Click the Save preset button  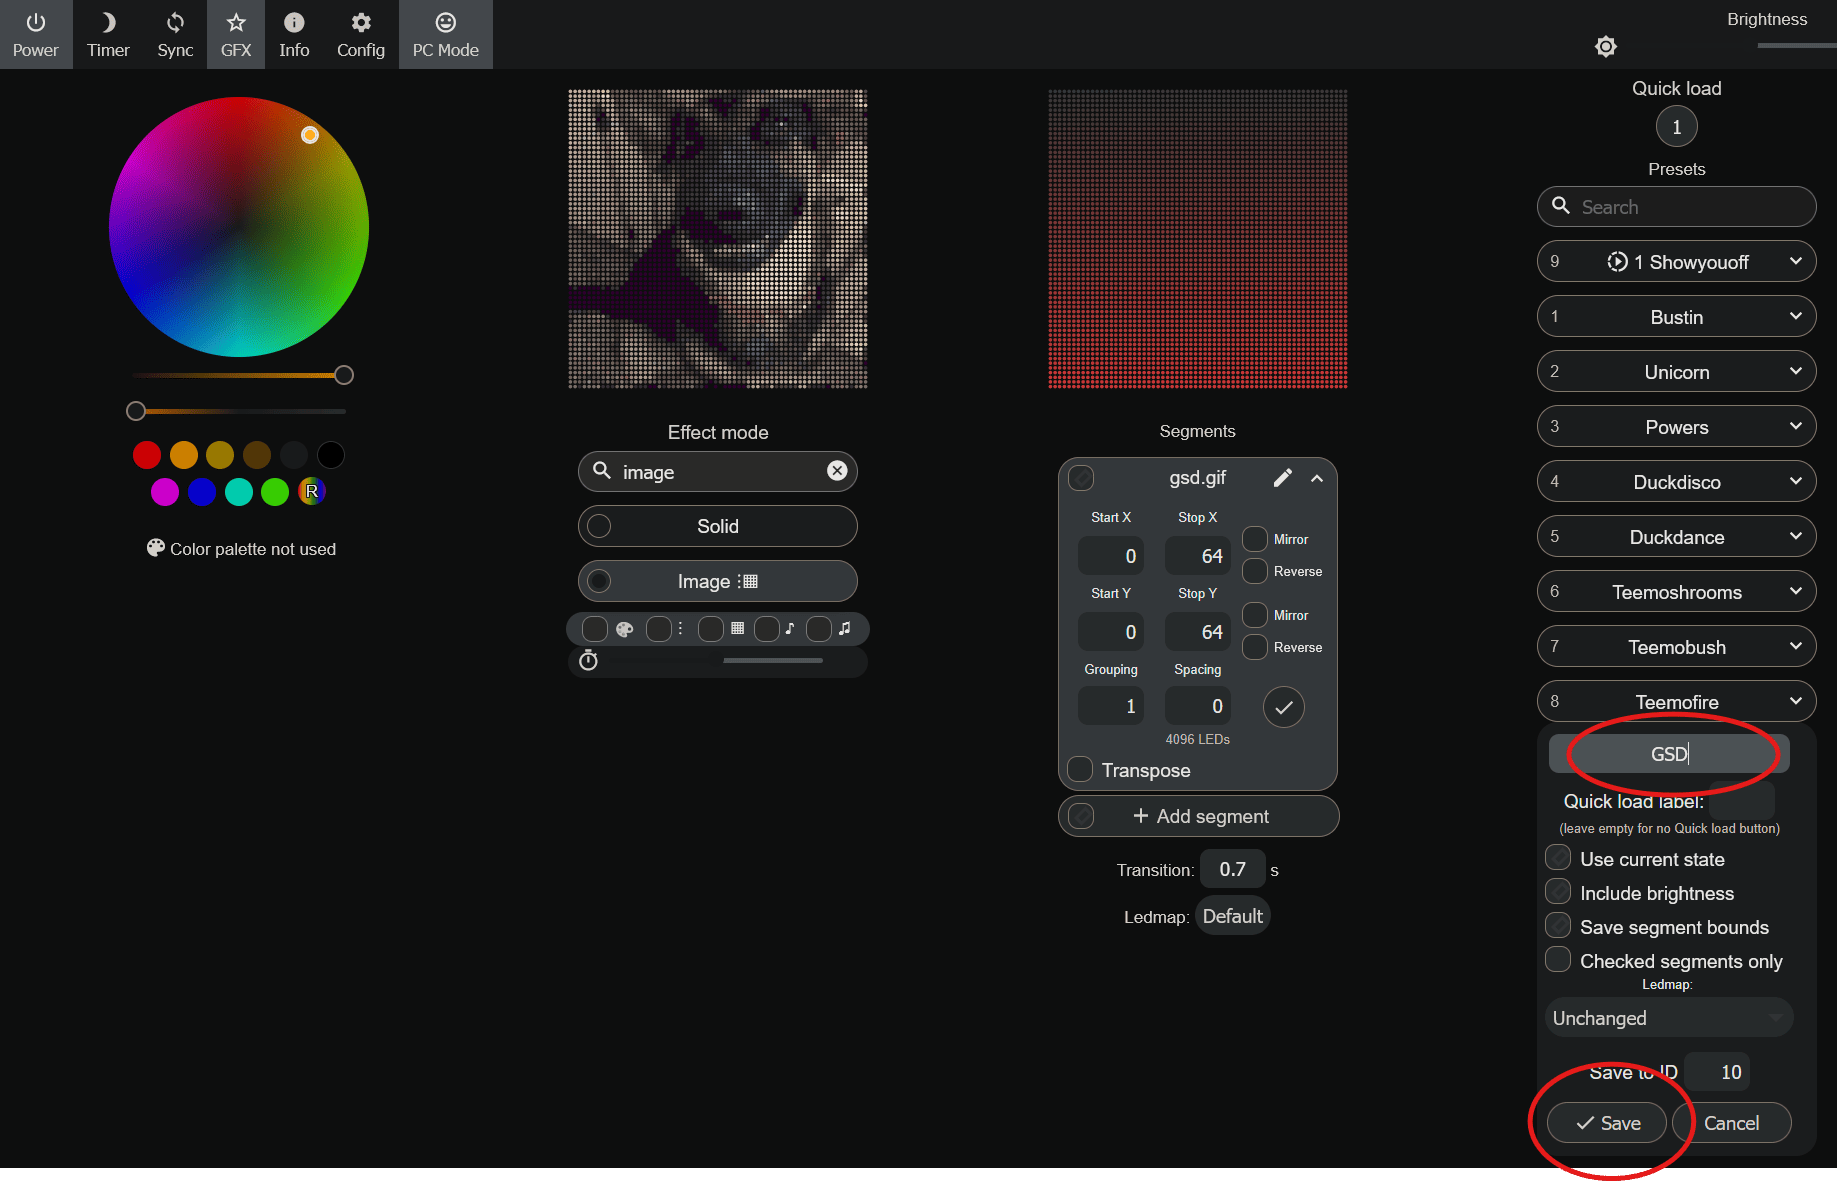pyautogui.click(x=1607, y=1123)
